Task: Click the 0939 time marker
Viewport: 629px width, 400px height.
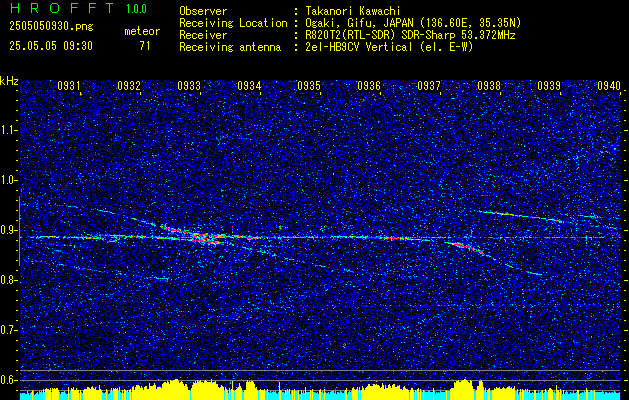Action: [x=549, y=85]
